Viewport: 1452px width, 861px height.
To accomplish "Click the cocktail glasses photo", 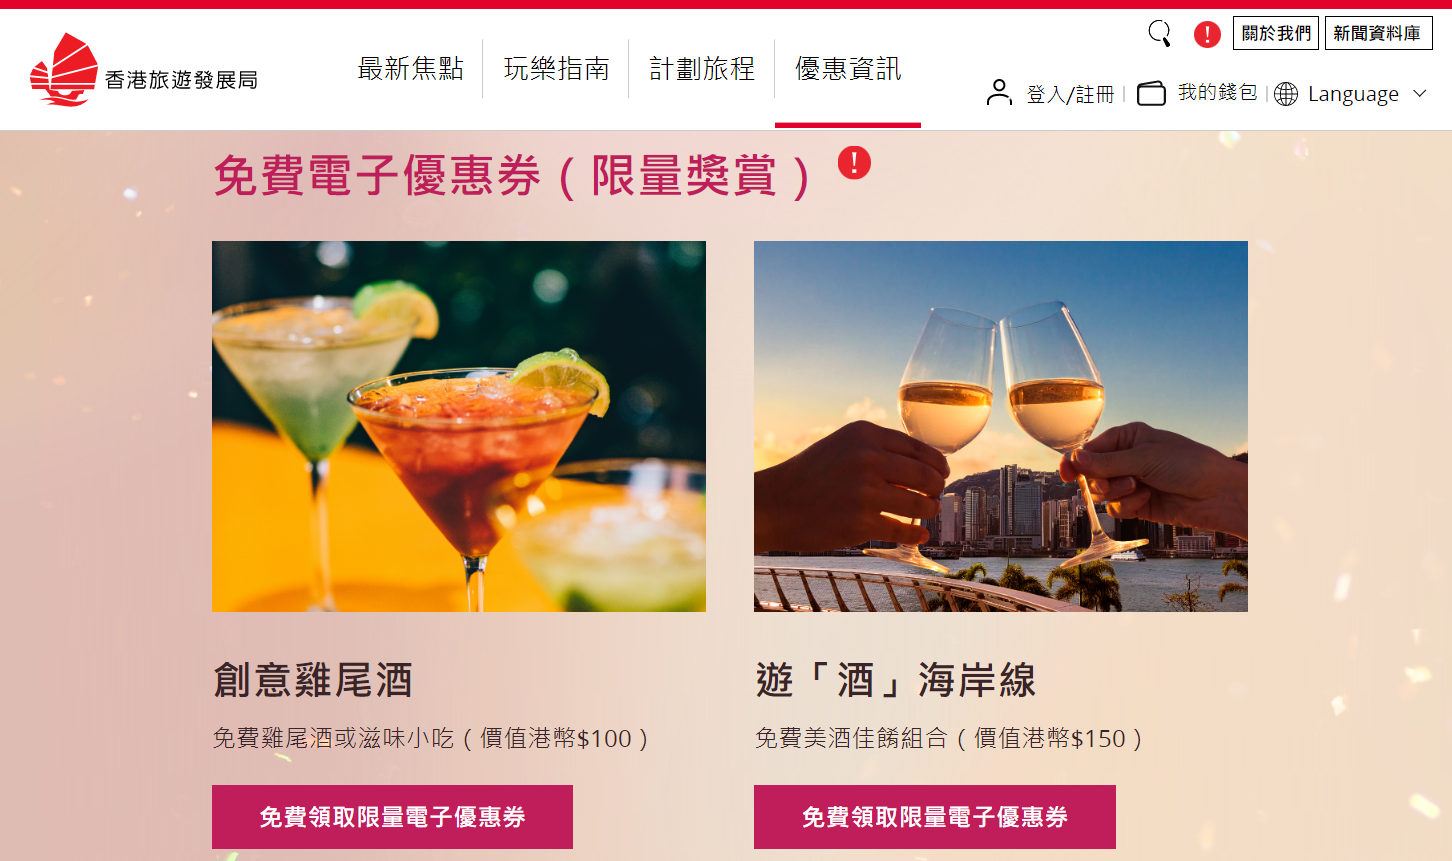I will [459, 426].
